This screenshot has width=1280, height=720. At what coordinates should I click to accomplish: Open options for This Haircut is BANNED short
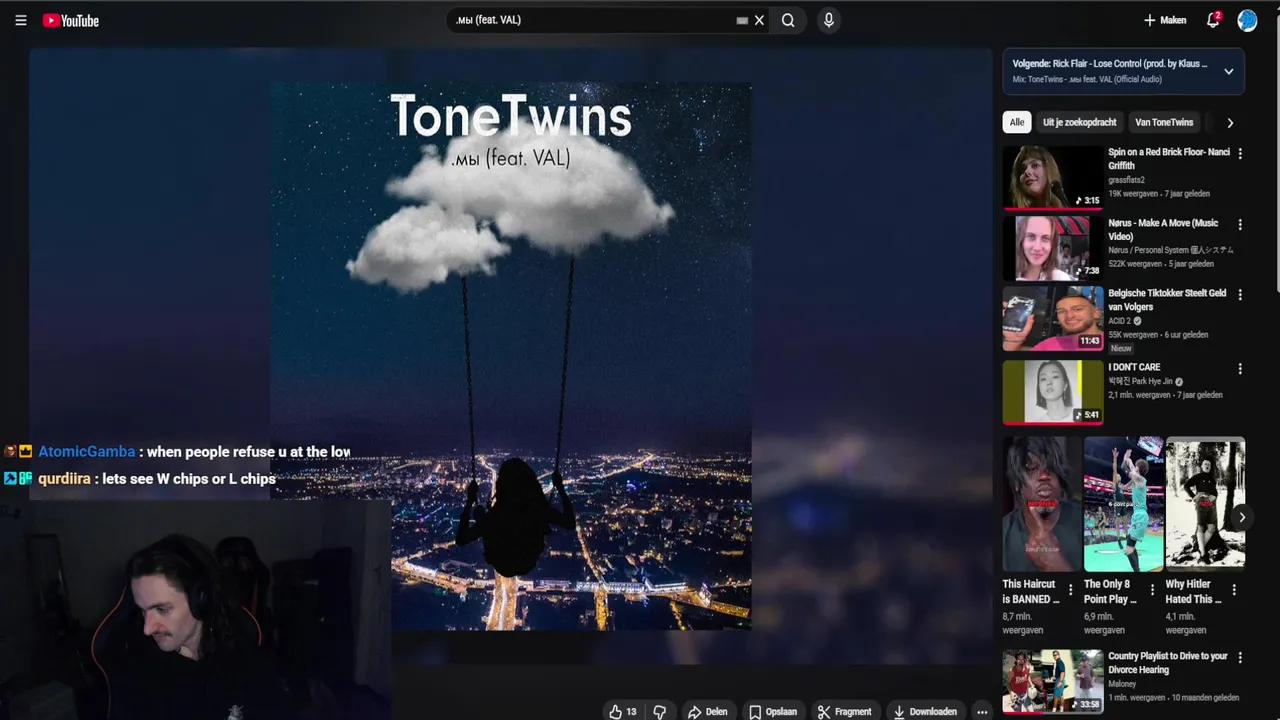pyautogui.click(x=1071, y=590)
